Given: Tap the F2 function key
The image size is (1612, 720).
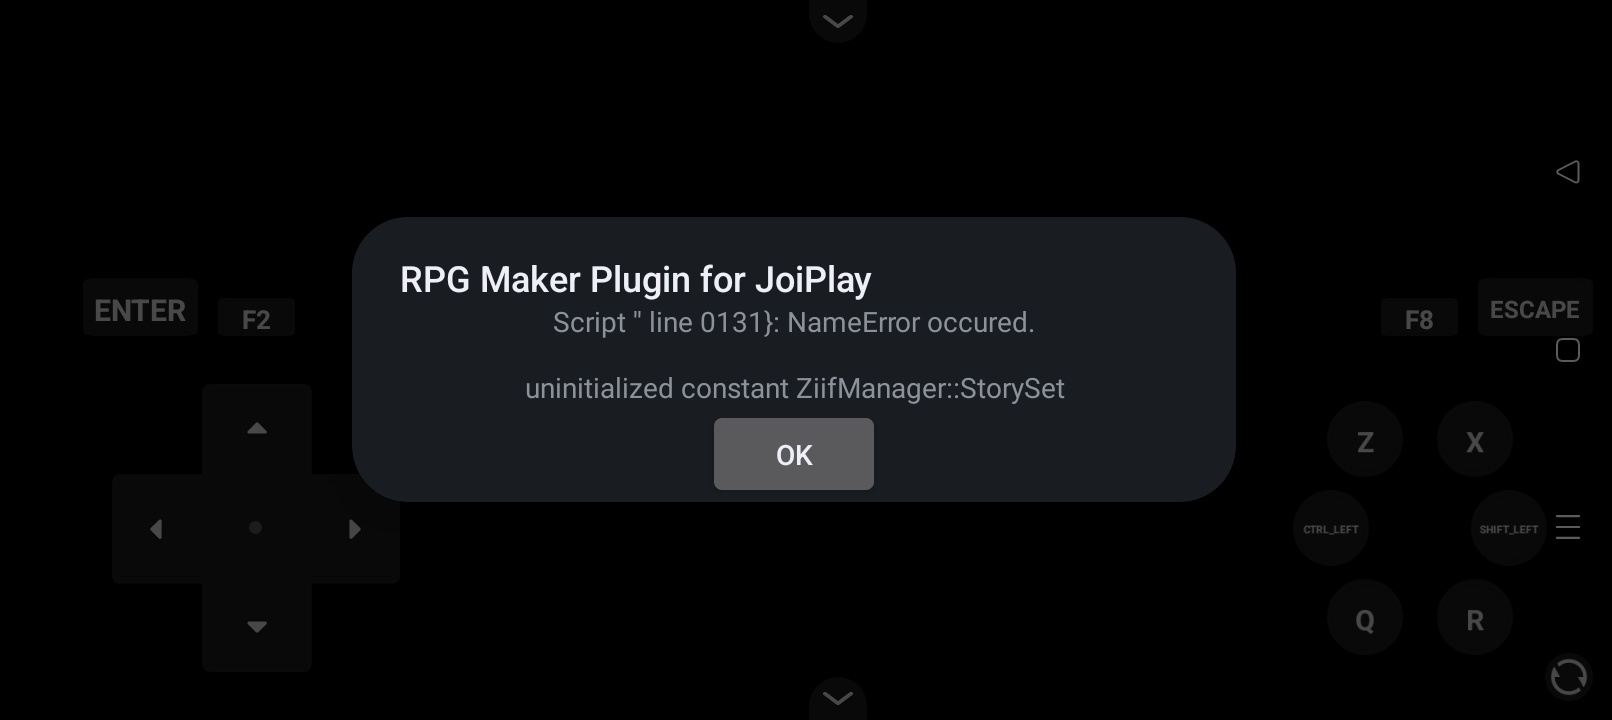Looking at the screenshot, I should (256, 319).
